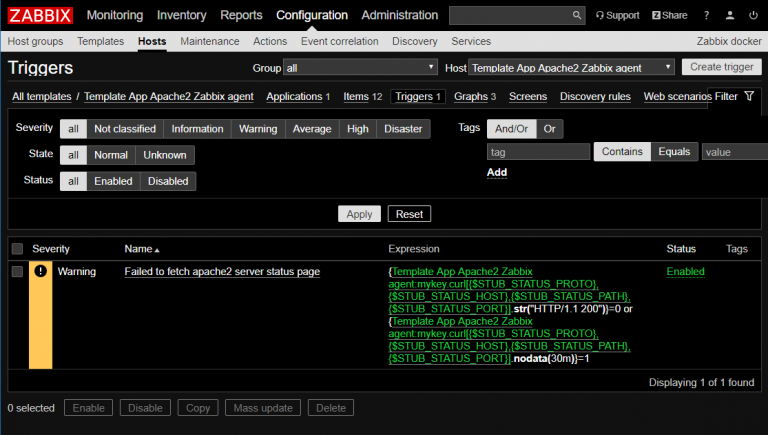Click the Reset filter button
This screenshot has height=435, width=768.
(x=409, y=214)
